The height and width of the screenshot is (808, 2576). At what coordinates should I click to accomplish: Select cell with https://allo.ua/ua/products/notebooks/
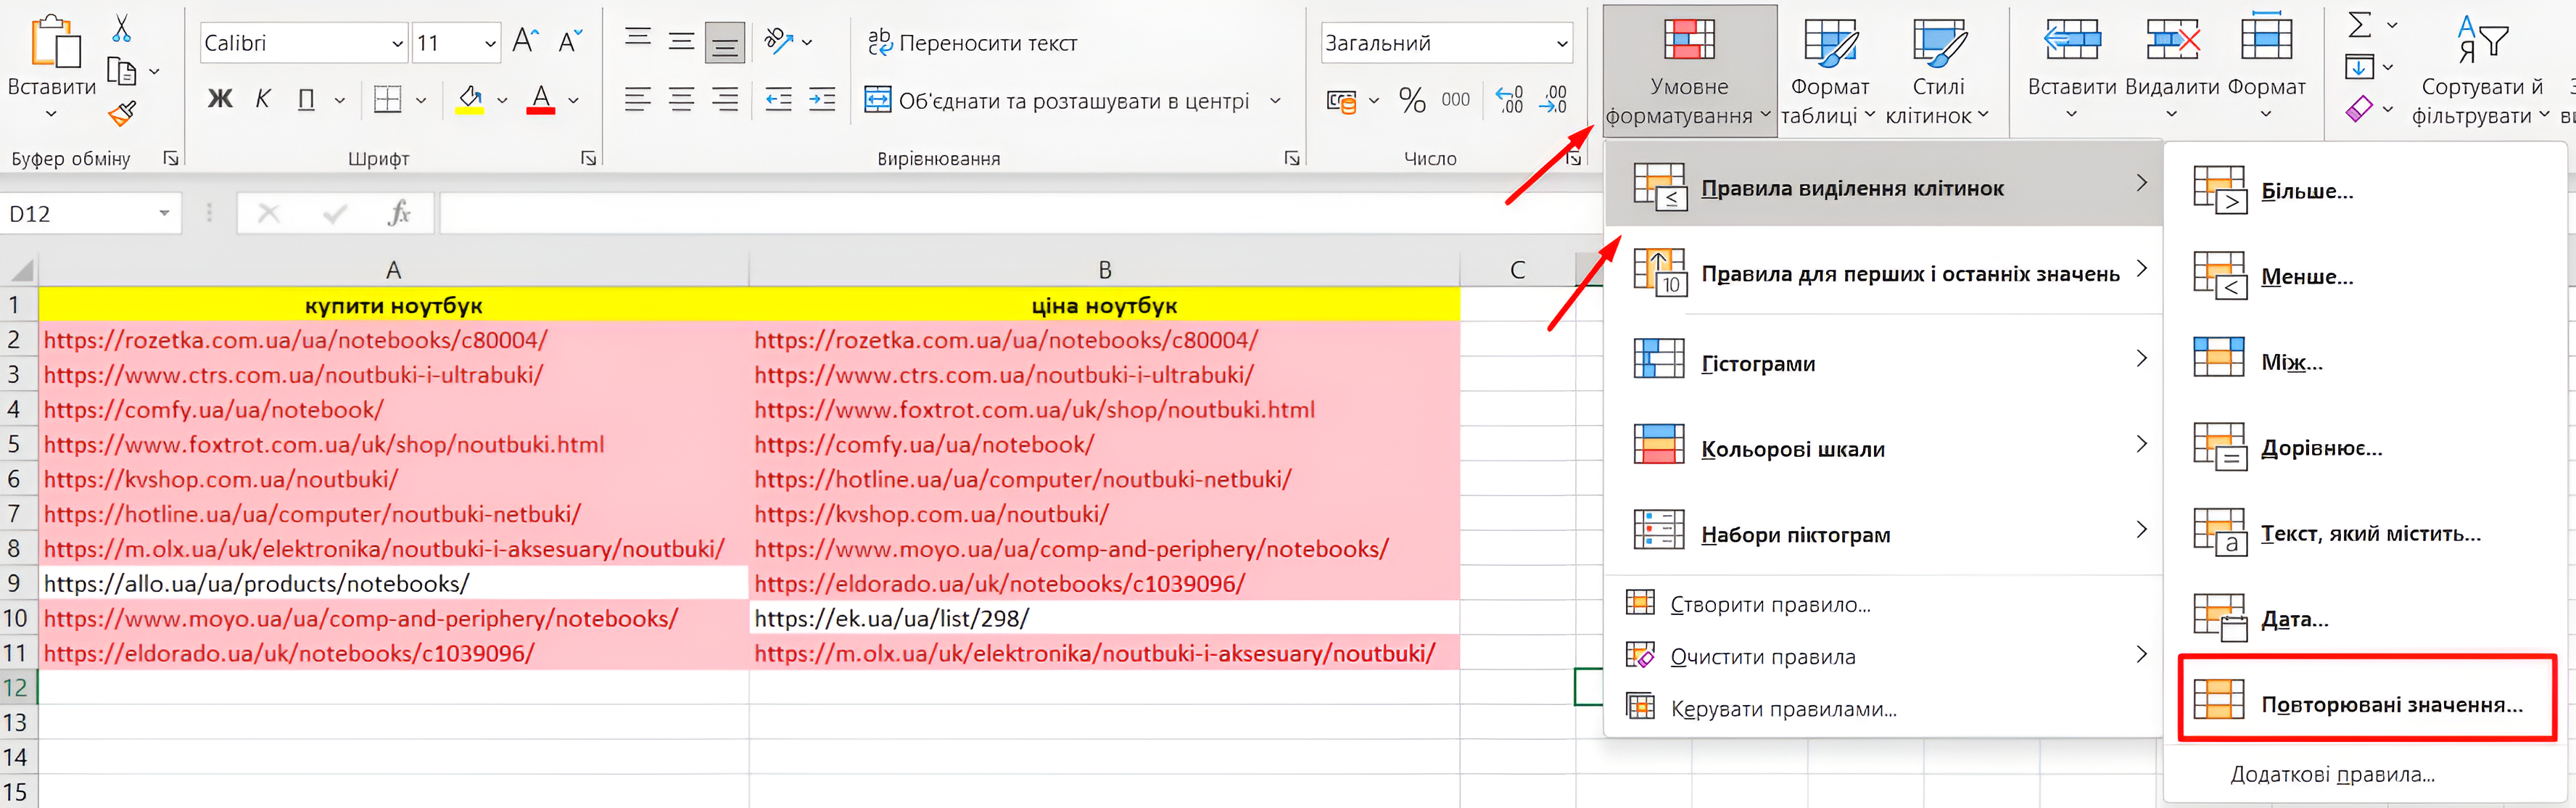point(393,583)
